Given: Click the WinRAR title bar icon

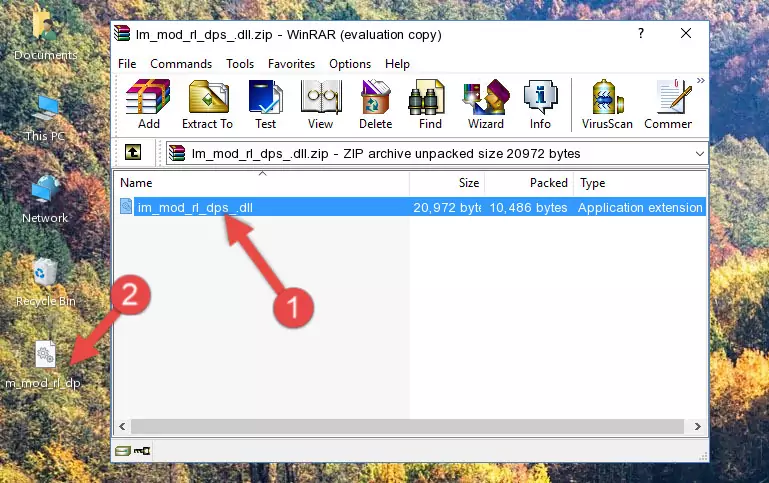Looking at the screenshot, I should coord(122,34).
